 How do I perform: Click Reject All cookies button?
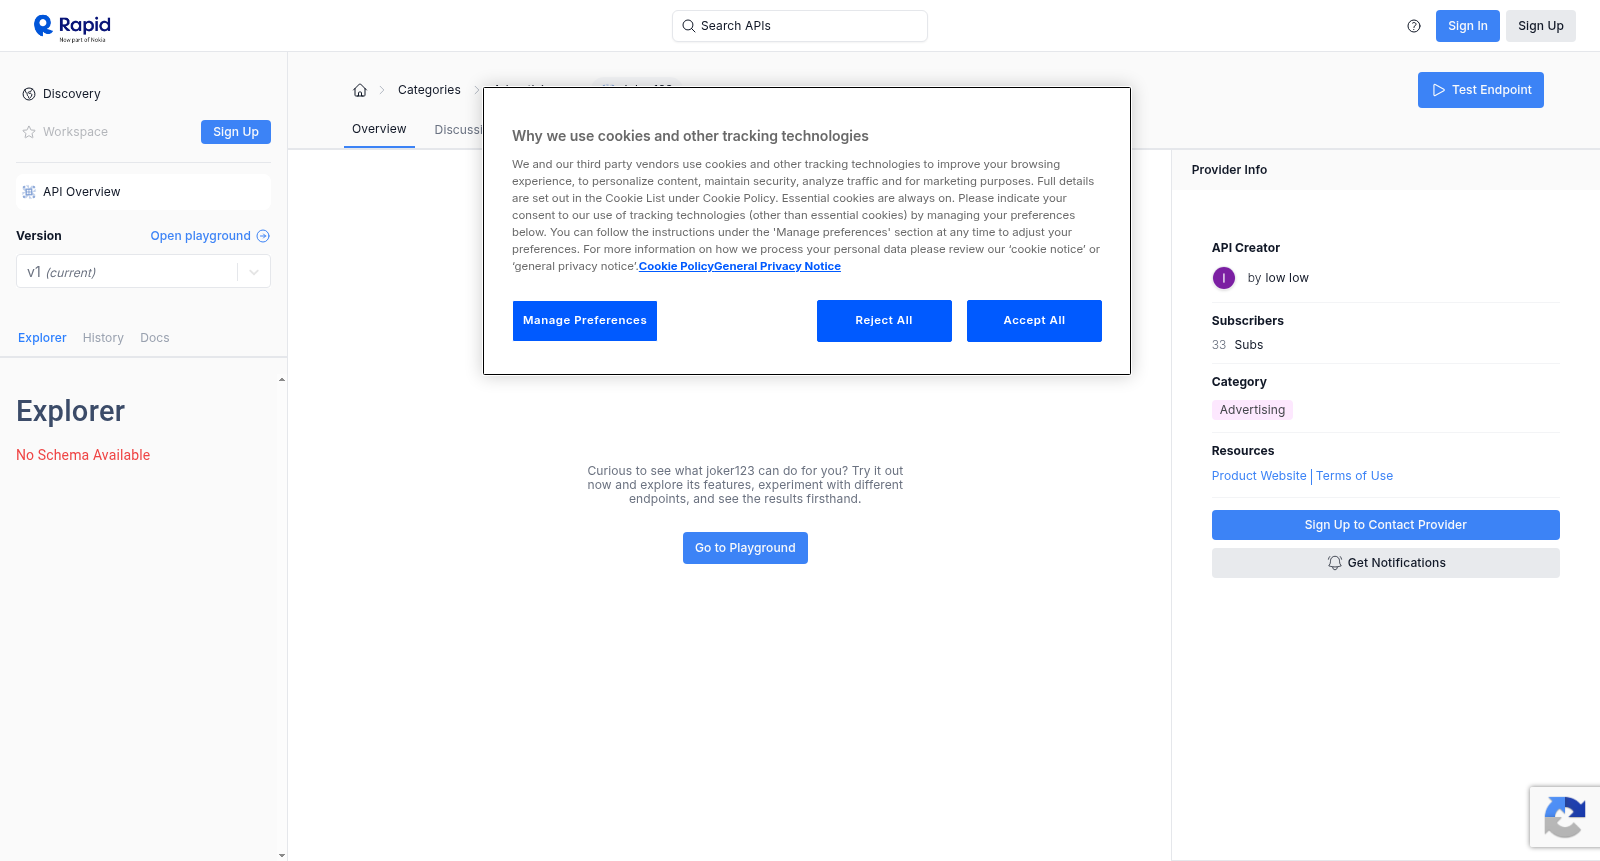(x=884, y=321)
